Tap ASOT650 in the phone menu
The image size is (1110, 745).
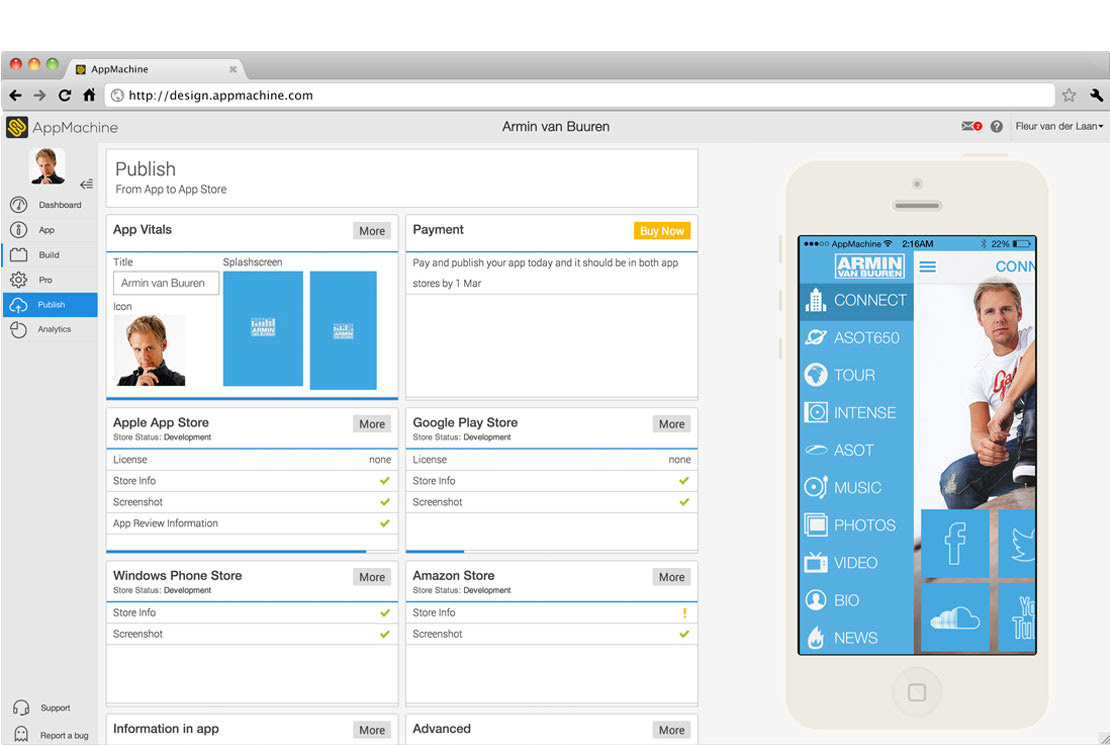pyautogui.click(x=856, y=338)
